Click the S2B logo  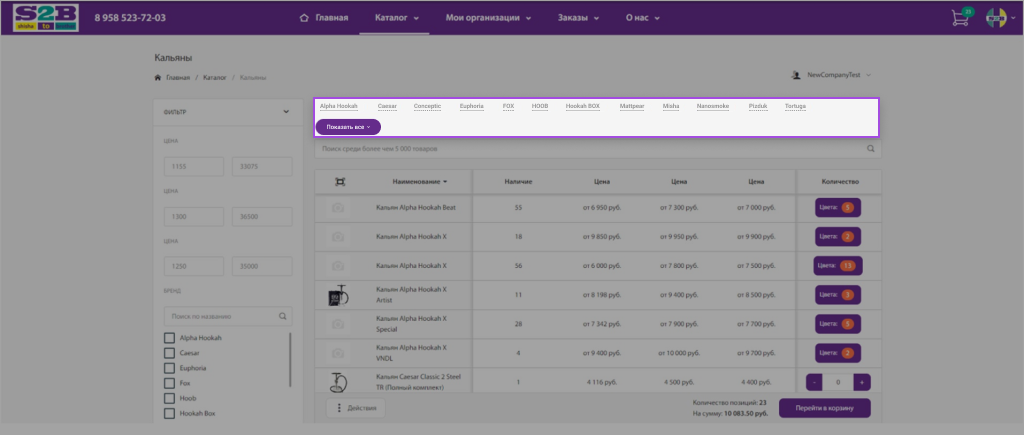pos(46,18)
